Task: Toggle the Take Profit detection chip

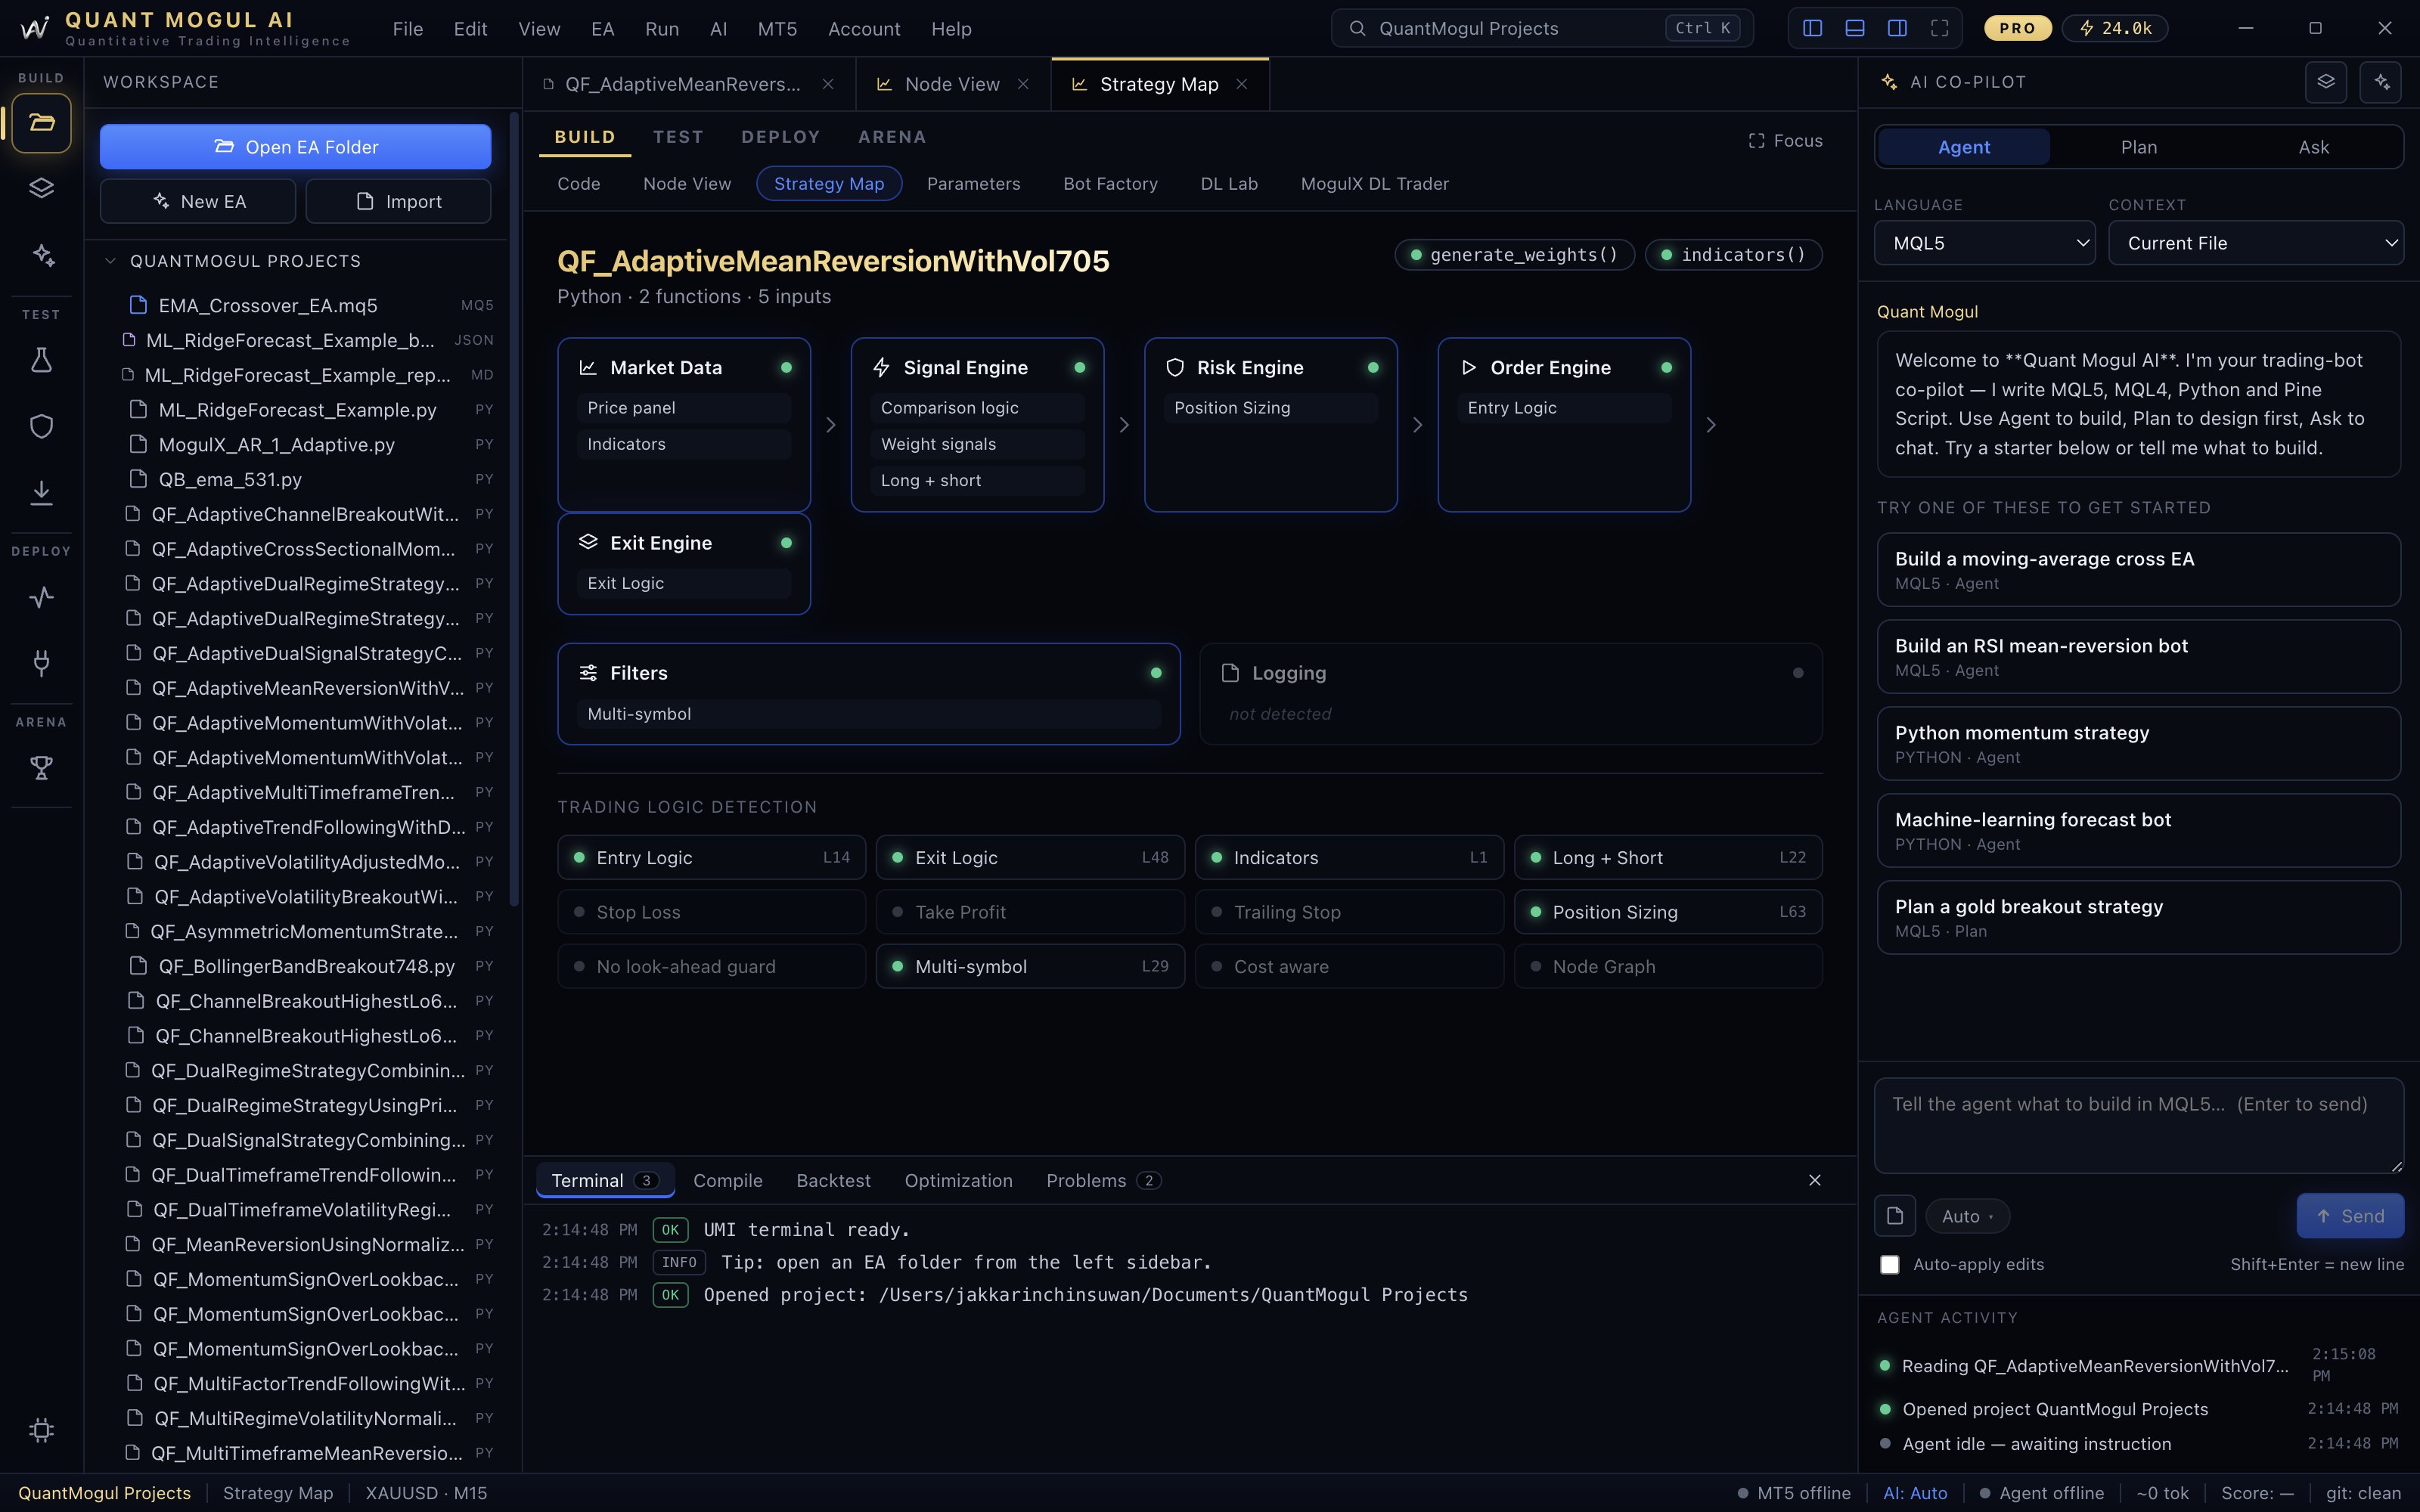Action: click(x=1030, y=912)
